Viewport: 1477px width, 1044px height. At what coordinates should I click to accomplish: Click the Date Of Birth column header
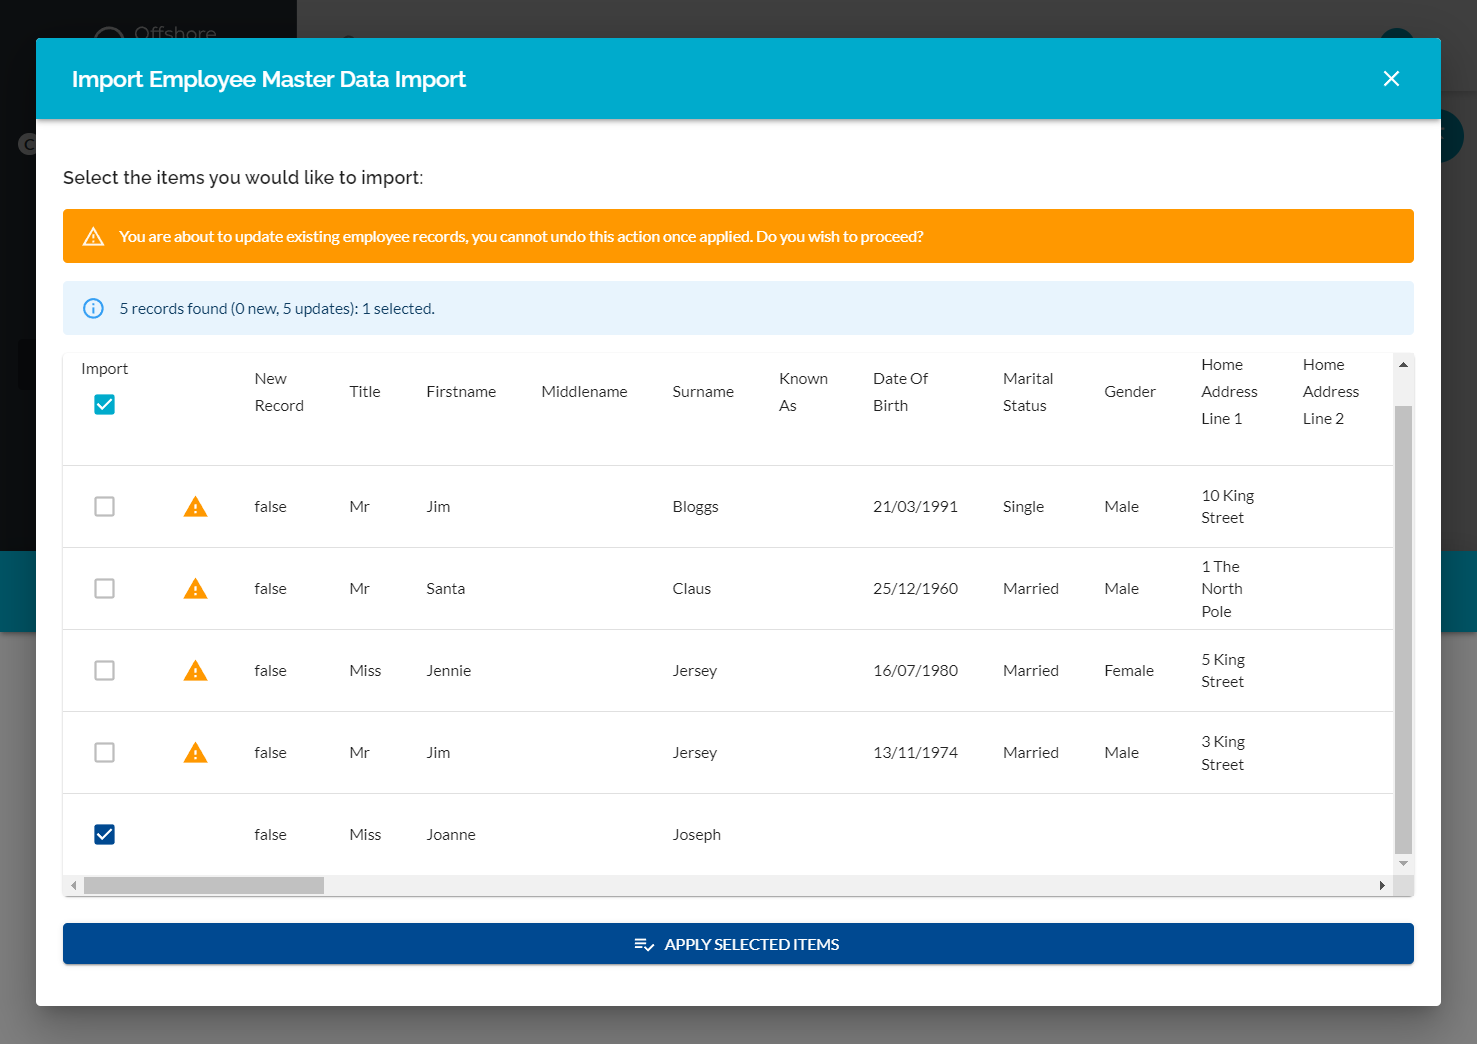tap(900, 392)
